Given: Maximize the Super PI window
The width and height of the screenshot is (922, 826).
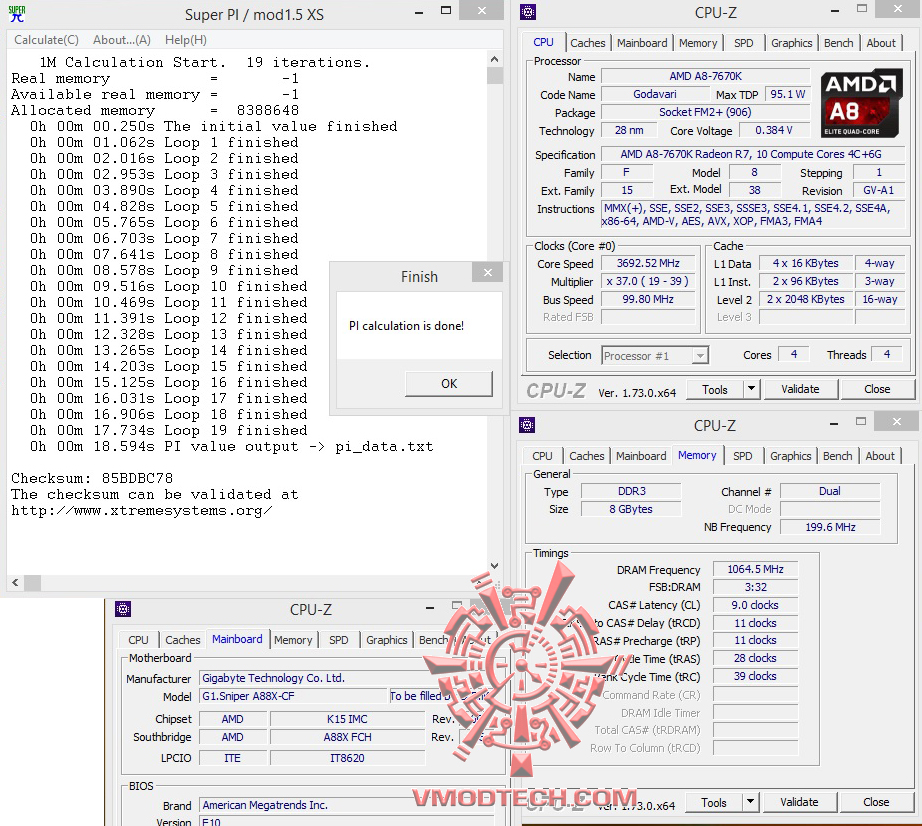Looking at the screenshot, I should 446,11.
